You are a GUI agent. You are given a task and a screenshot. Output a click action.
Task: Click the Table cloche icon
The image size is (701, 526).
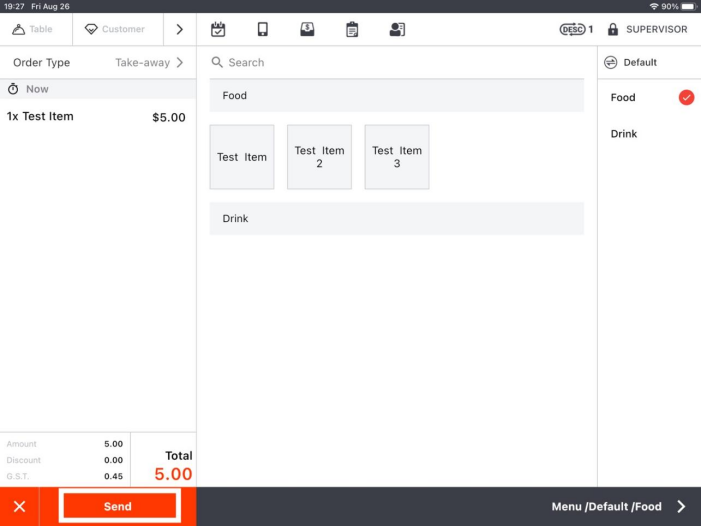coord(18,29)
